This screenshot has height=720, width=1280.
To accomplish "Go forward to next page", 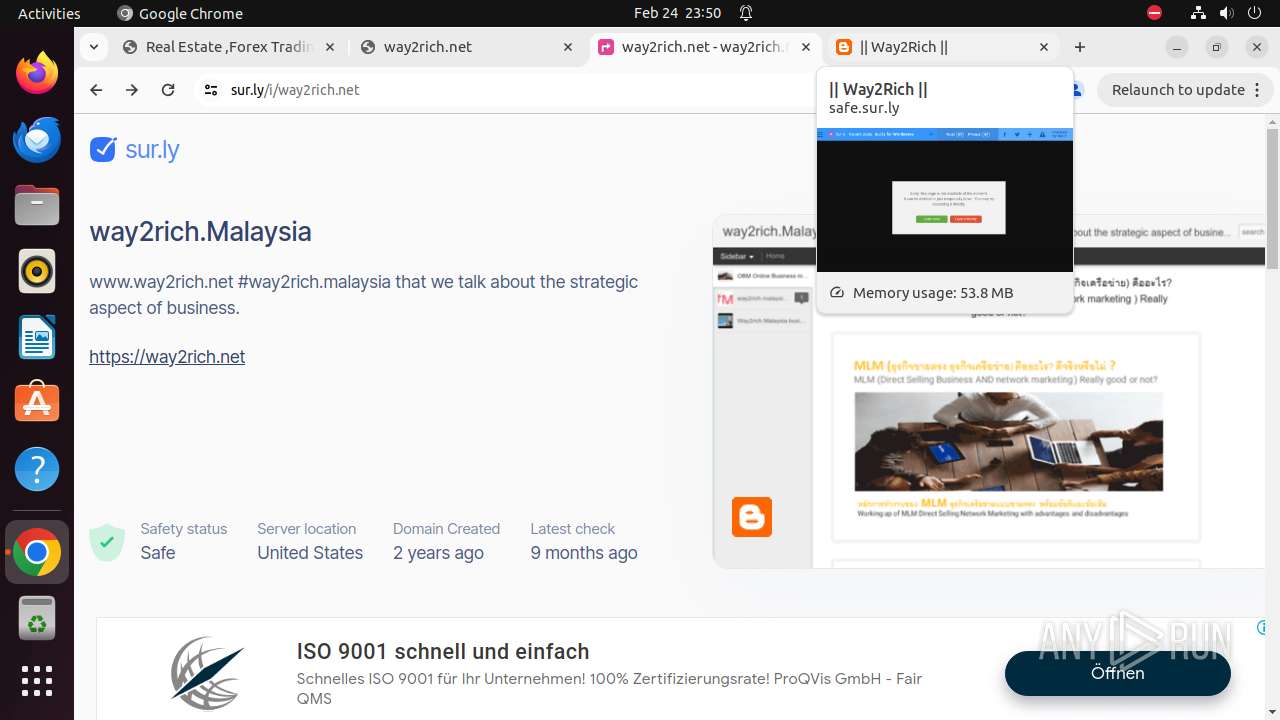I will tap(132, 90).
